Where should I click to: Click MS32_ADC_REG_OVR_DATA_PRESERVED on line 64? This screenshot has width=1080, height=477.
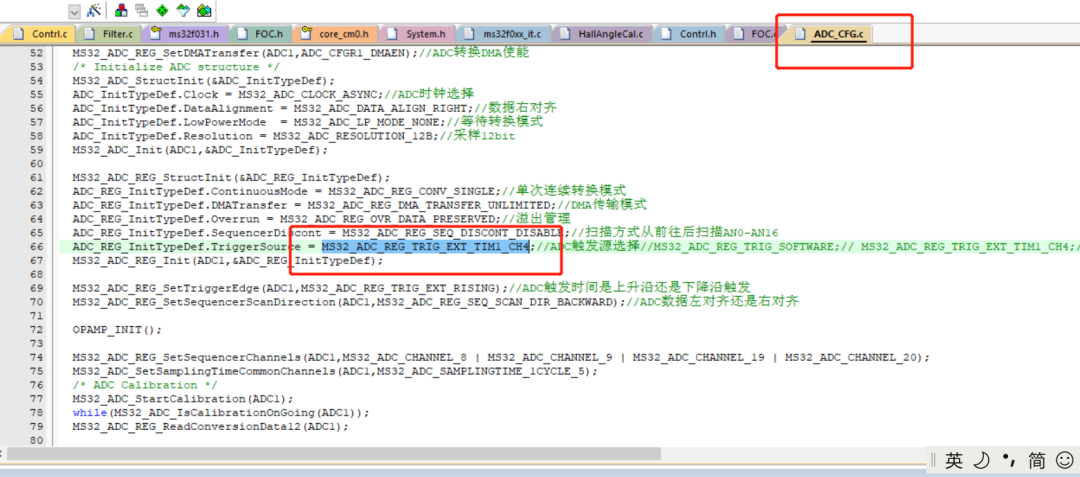point(387,218)
